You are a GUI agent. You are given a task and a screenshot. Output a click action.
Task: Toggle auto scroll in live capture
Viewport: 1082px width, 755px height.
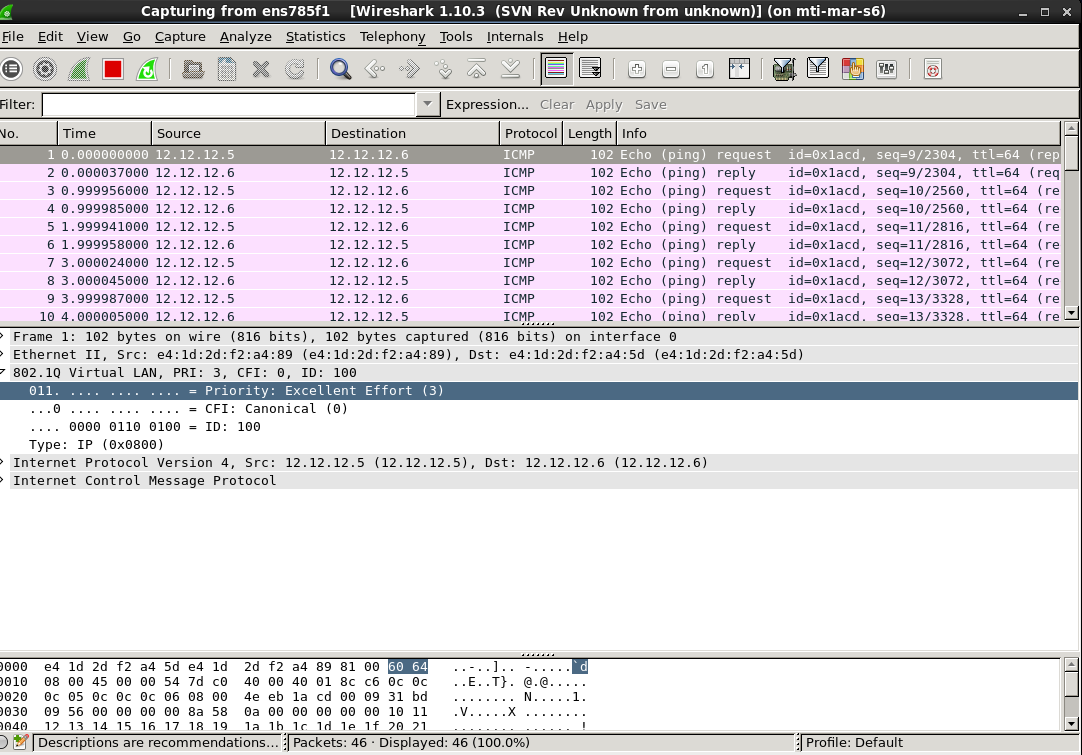click(x=590, y=69)
